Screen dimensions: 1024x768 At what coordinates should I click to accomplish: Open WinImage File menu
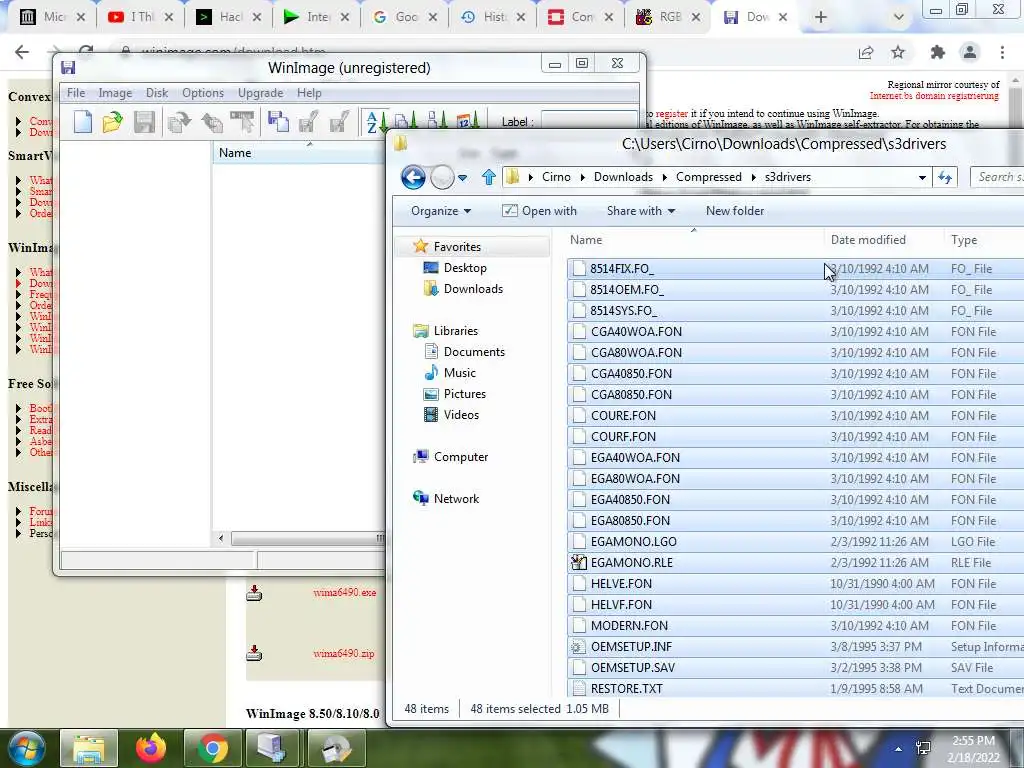(76, 93)
